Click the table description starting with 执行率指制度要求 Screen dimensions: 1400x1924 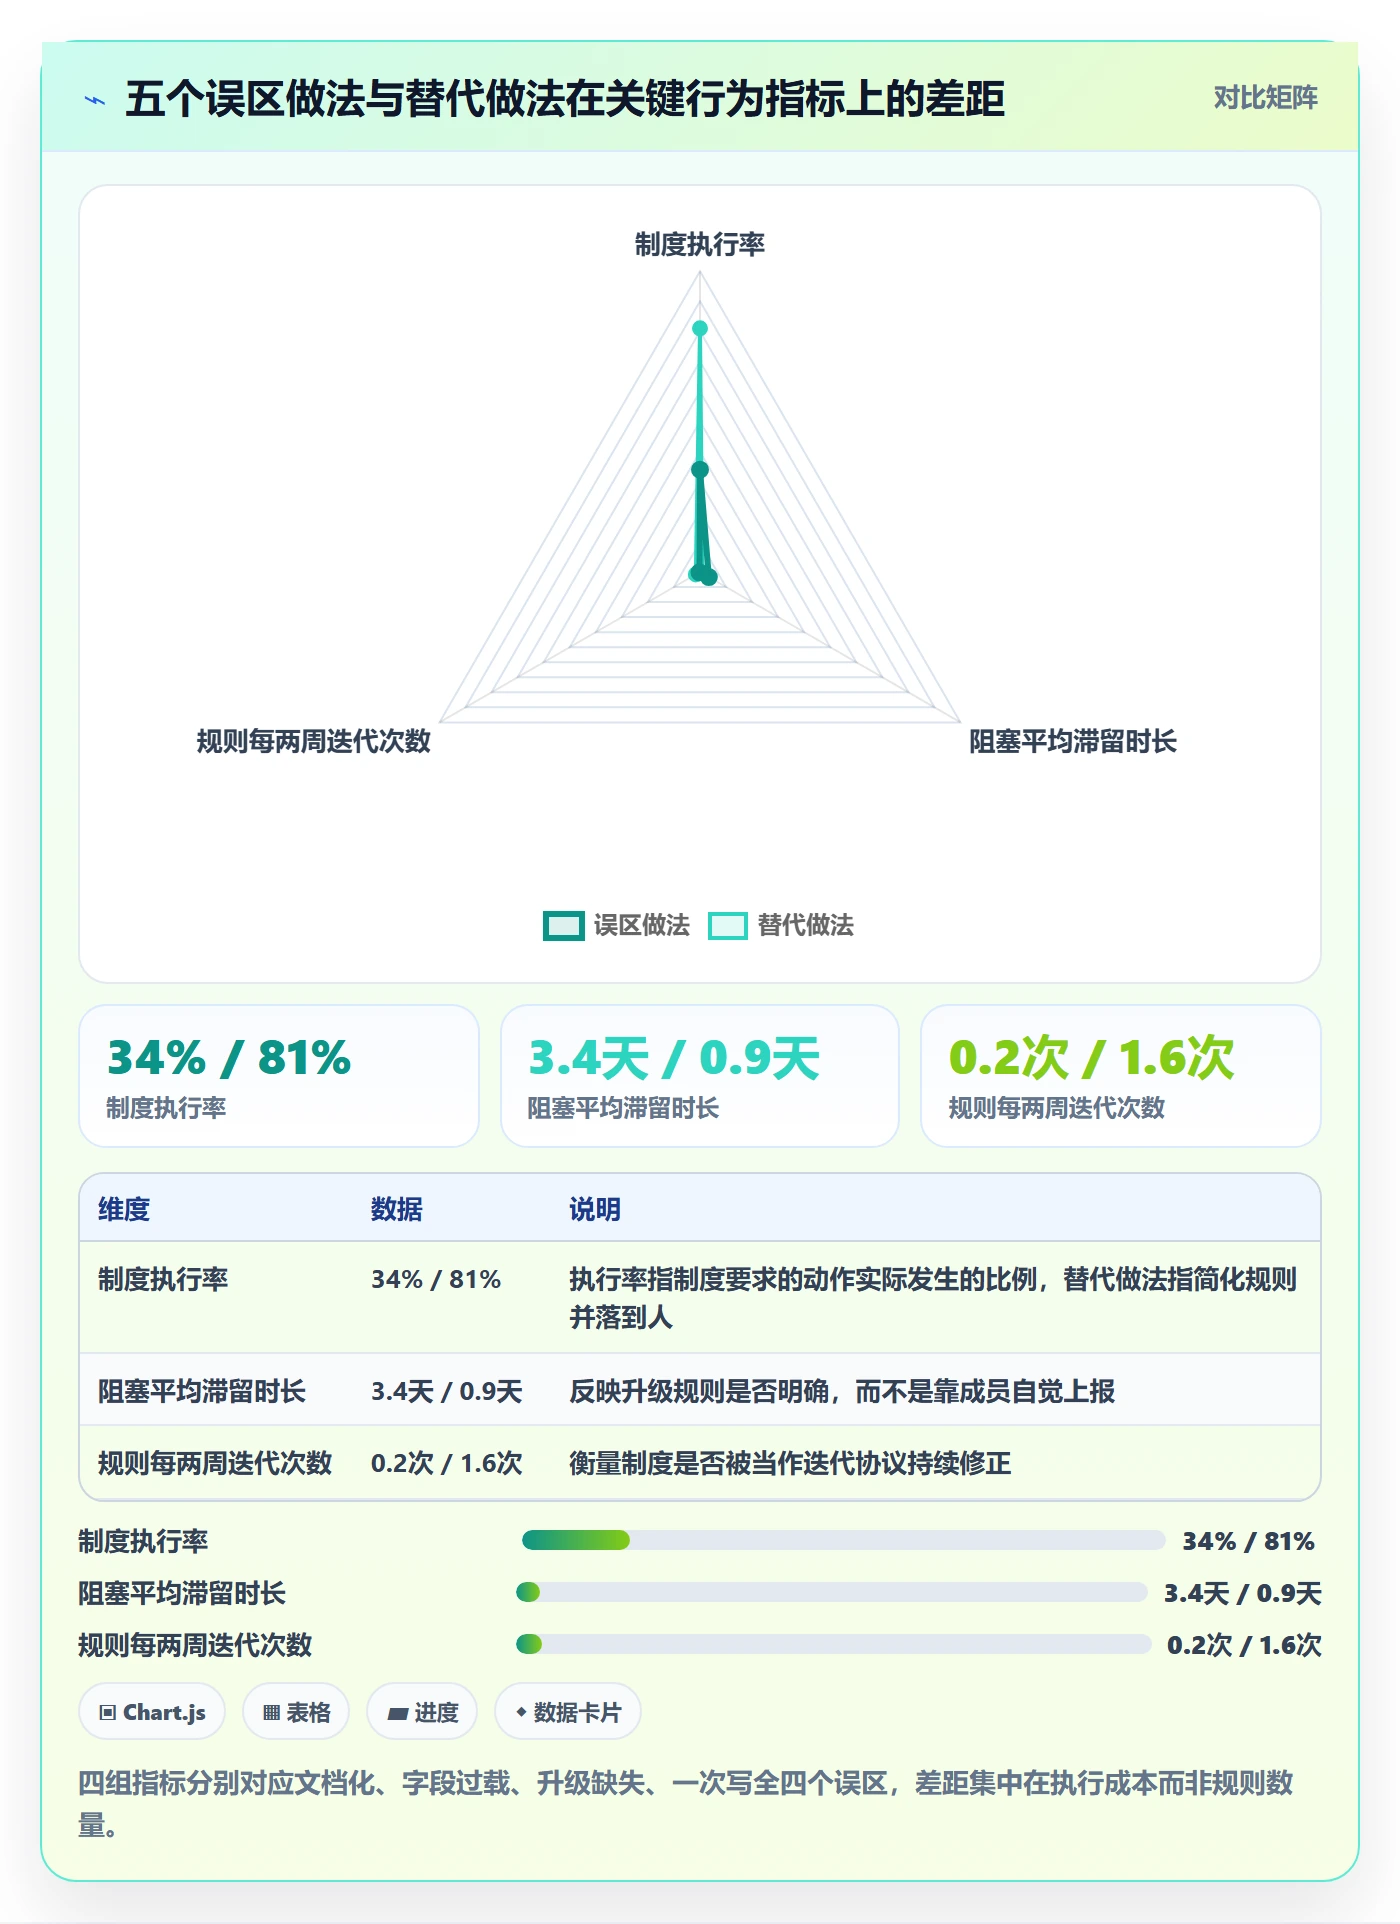click(x=933, y=1298)
